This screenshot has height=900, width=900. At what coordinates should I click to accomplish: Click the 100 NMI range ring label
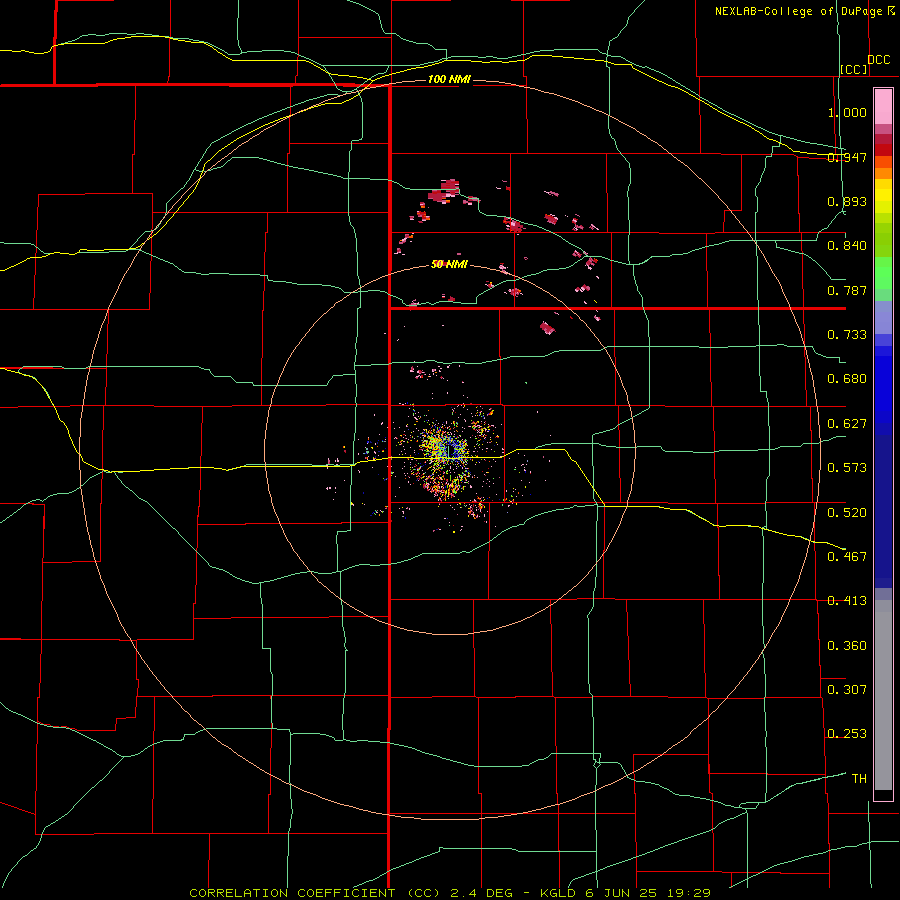pyautogui.click(x=449, y=79)
